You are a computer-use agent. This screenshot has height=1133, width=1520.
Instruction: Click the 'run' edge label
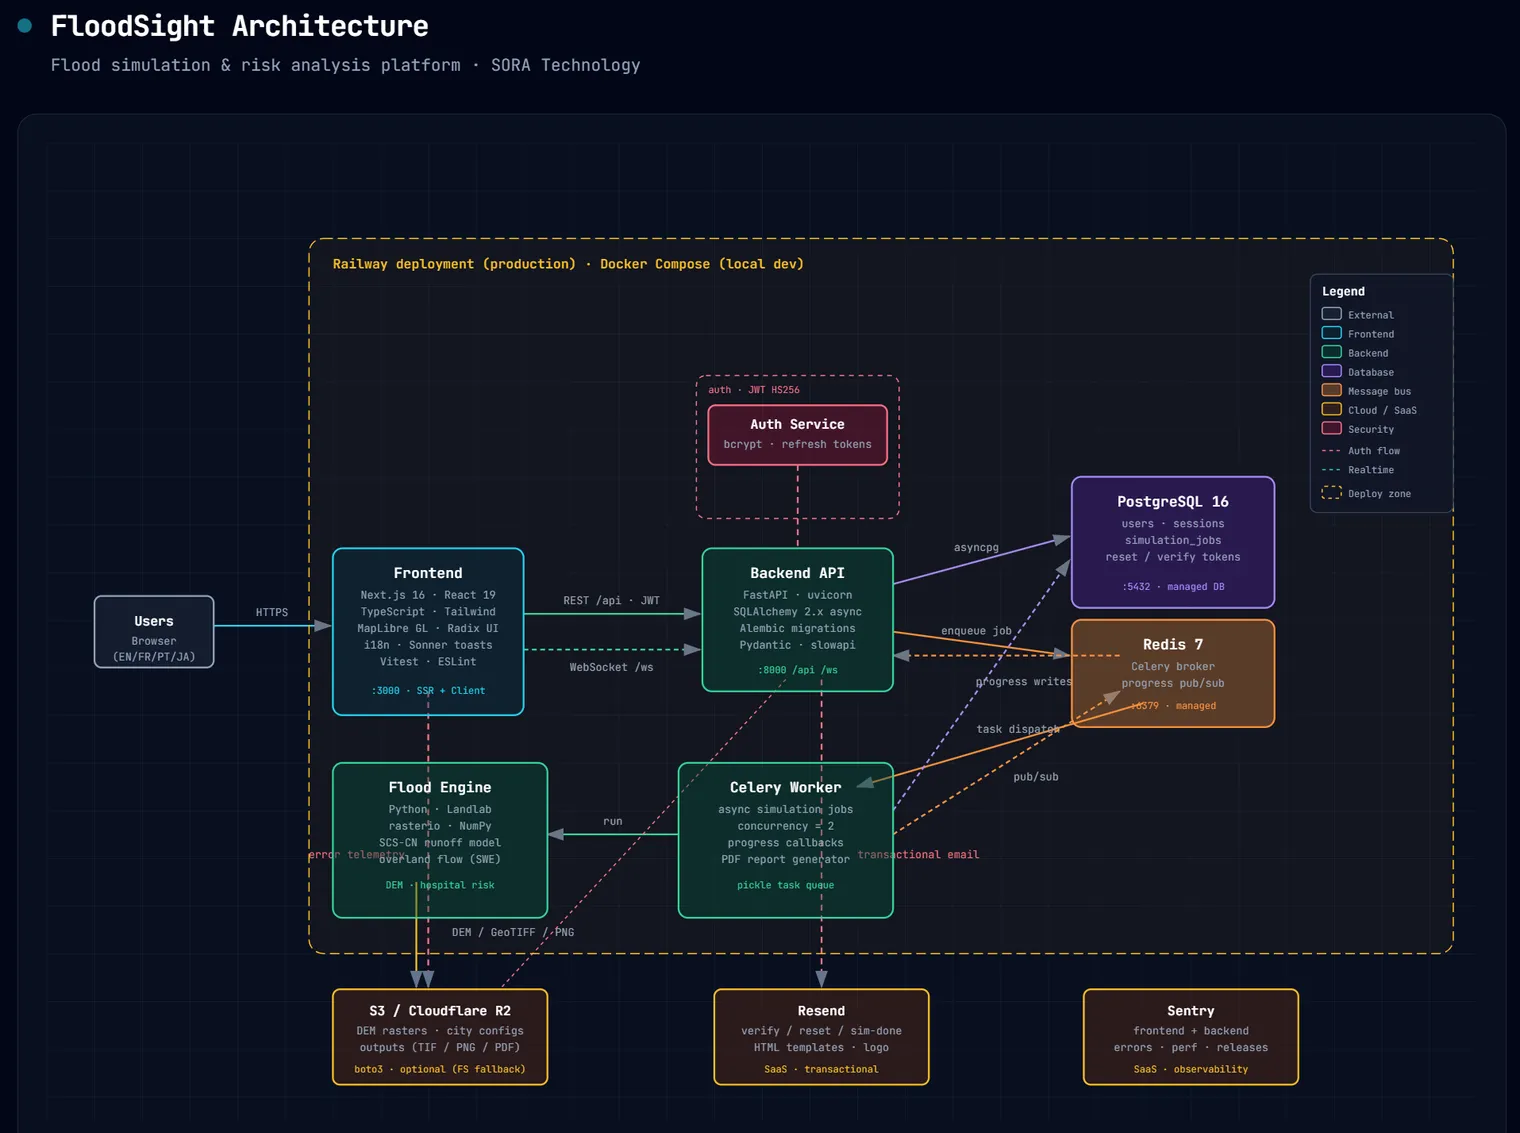[x=613, y=821]
